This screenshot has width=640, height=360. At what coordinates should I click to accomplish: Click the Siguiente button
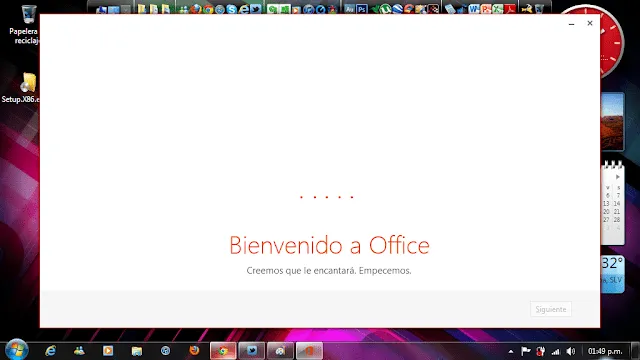551,309
